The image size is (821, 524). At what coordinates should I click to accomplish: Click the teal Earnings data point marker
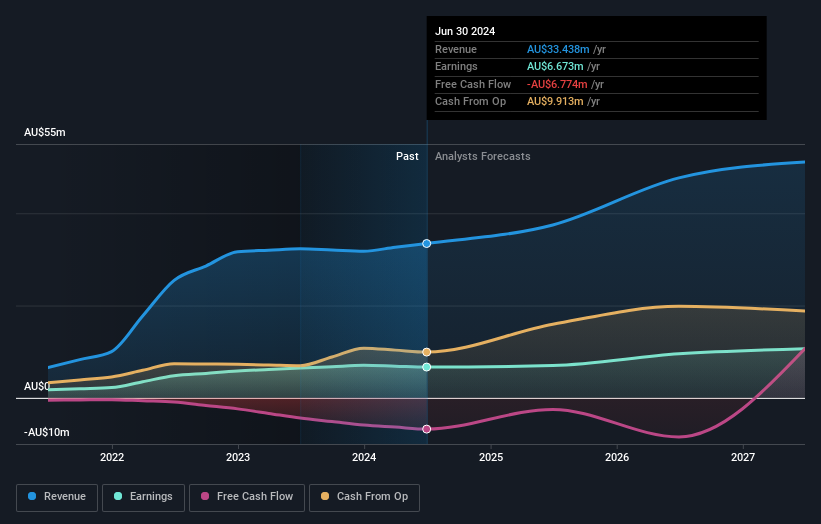tap(427, 367)
